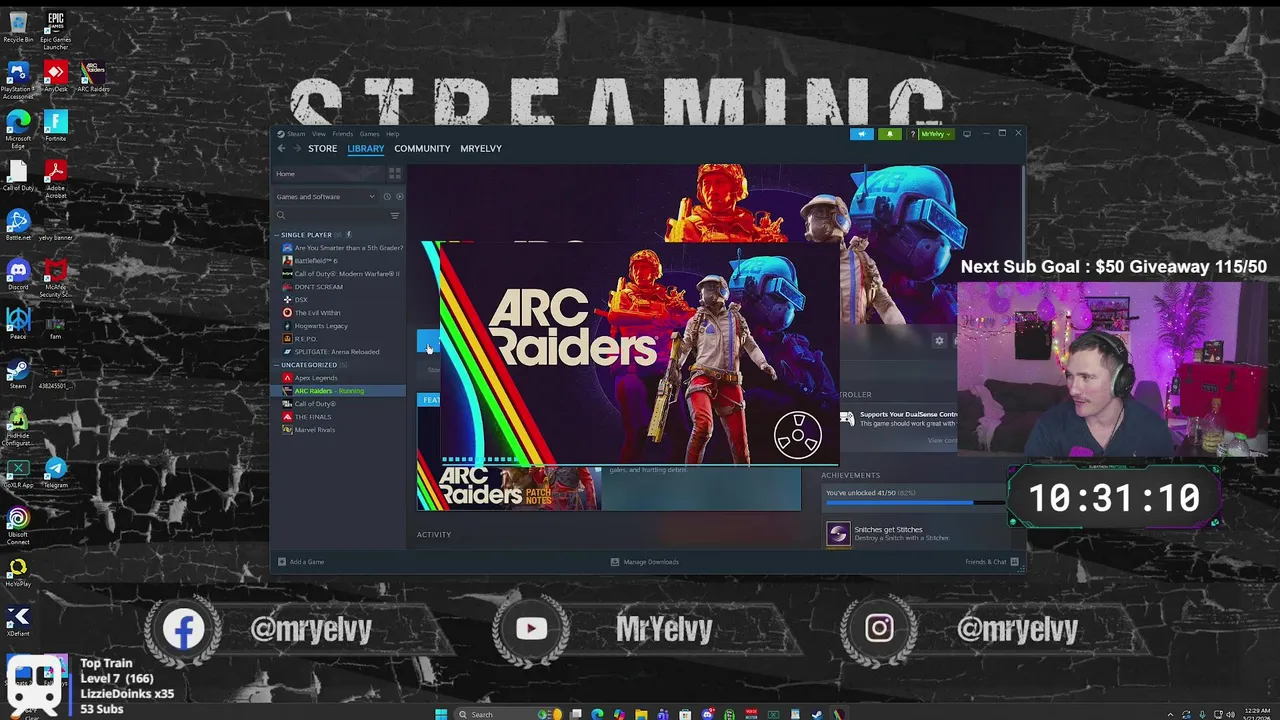Open the View menu
The width and height of the screenshot is (1280, 720).
(318, 133)
